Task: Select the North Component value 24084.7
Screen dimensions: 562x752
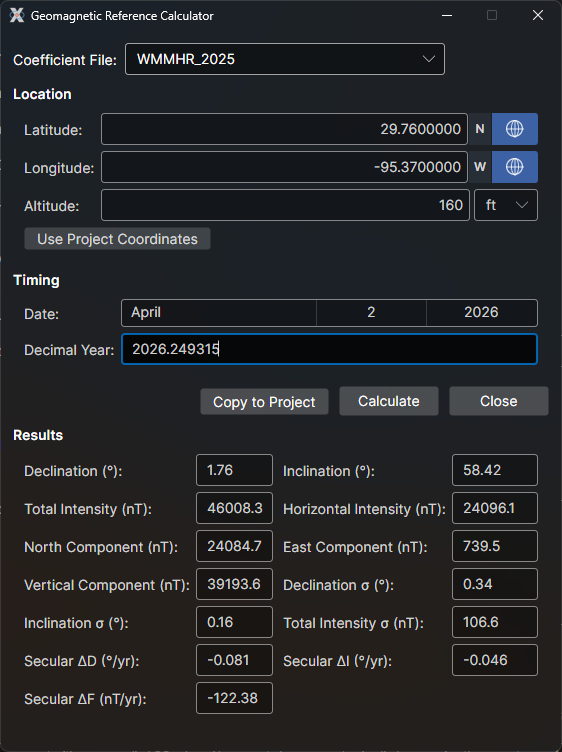Action: (234, 546)
